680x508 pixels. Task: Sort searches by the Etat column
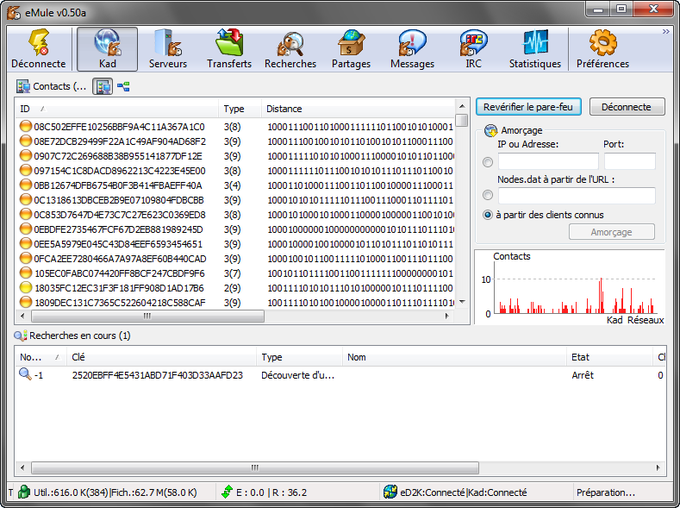(610, 357)
